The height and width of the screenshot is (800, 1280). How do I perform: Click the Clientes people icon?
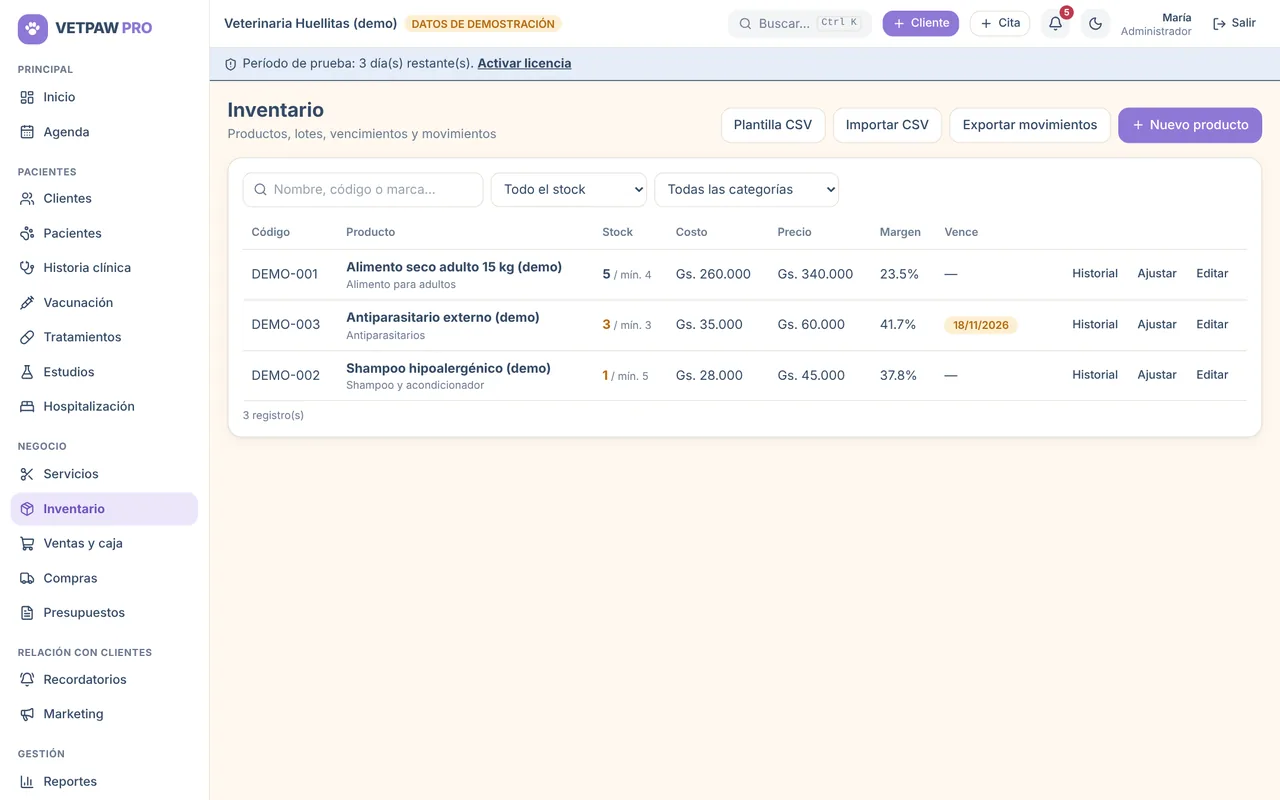point(27,199)
